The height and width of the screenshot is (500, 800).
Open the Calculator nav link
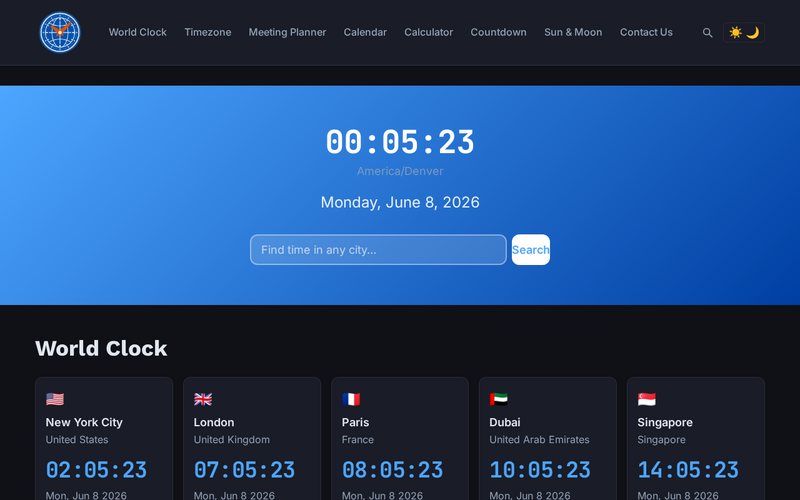tap(429, 32)
